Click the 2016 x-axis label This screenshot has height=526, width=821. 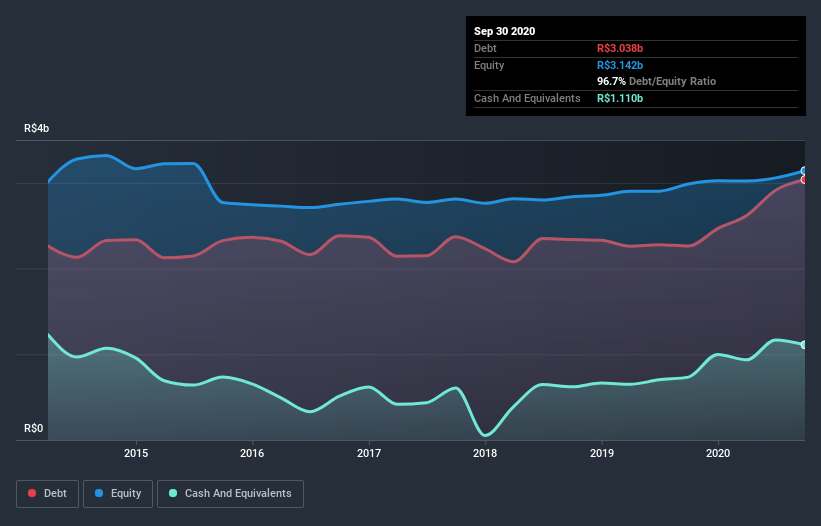point(252,453)
